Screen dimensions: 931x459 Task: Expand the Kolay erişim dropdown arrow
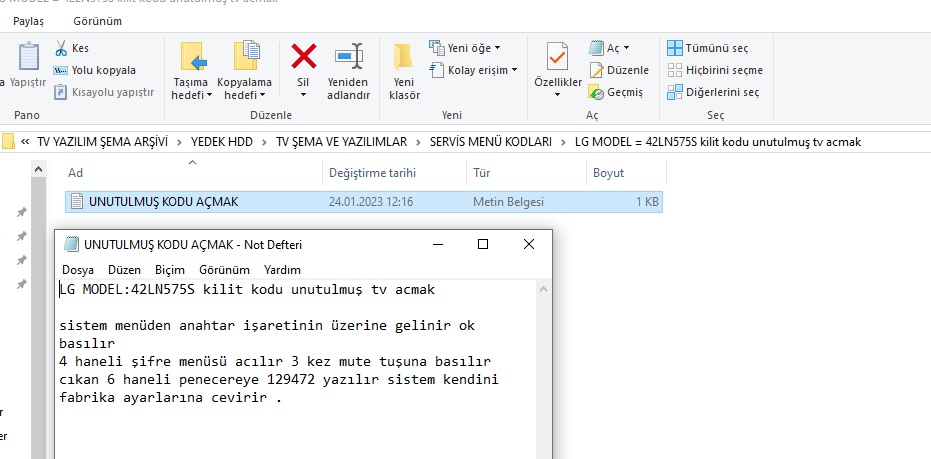[514, 70]
